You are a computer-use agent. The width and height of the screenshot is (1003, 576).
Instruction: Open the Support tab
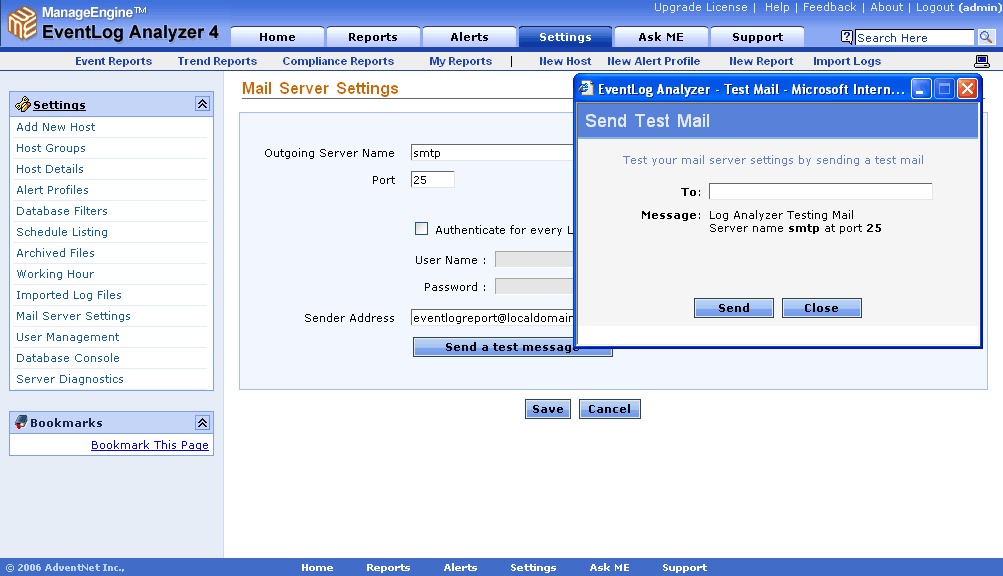(757, 37)
